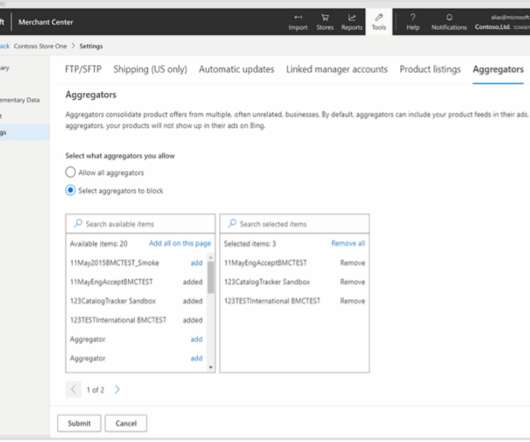Viewport: 530px width, 442px height.
Task: Remove 11MayEngAcceptBMCTEST from selected
Action: click(x=352, y=263)
